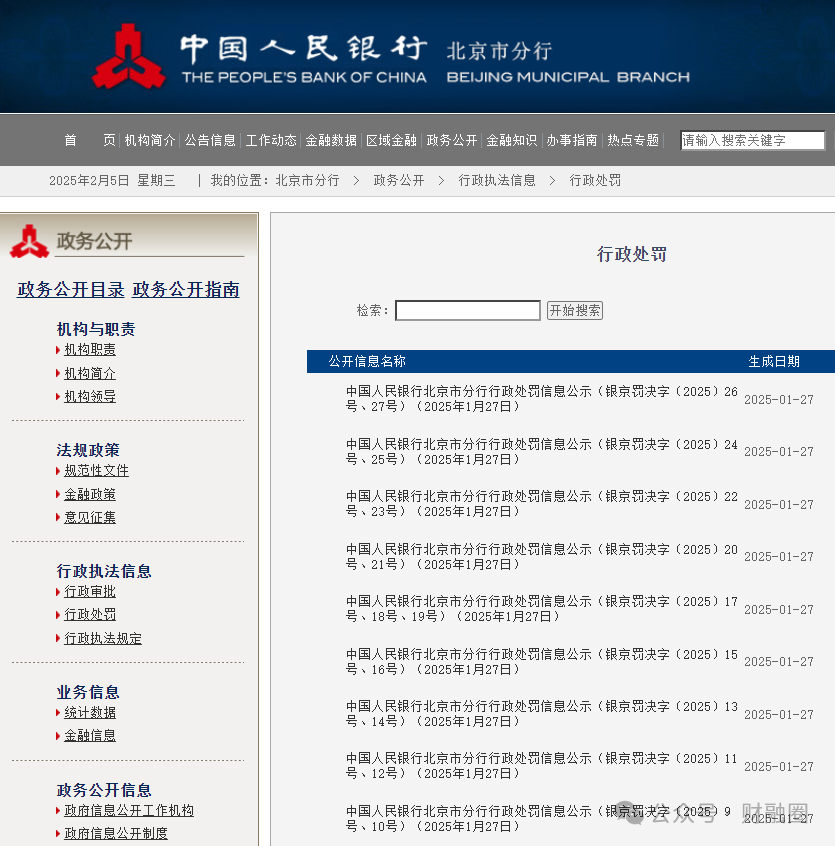
Task: Open 金融知识 in the navigation bar
Action: pos(512,140)
